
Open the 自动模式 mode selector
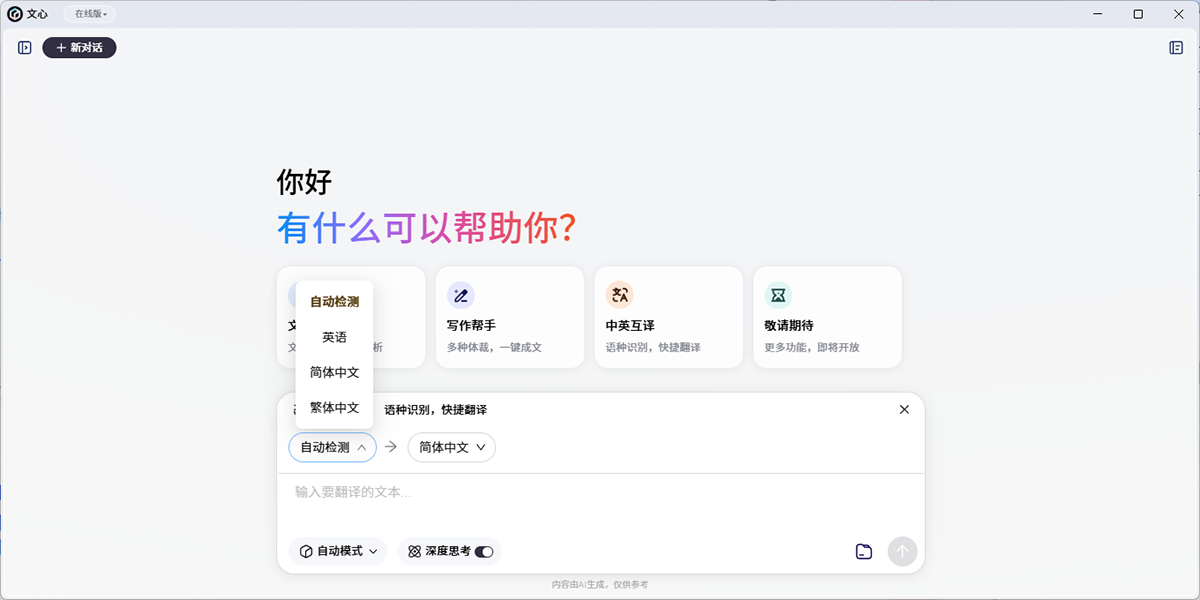pyautogui.click(x=338, y=551)
